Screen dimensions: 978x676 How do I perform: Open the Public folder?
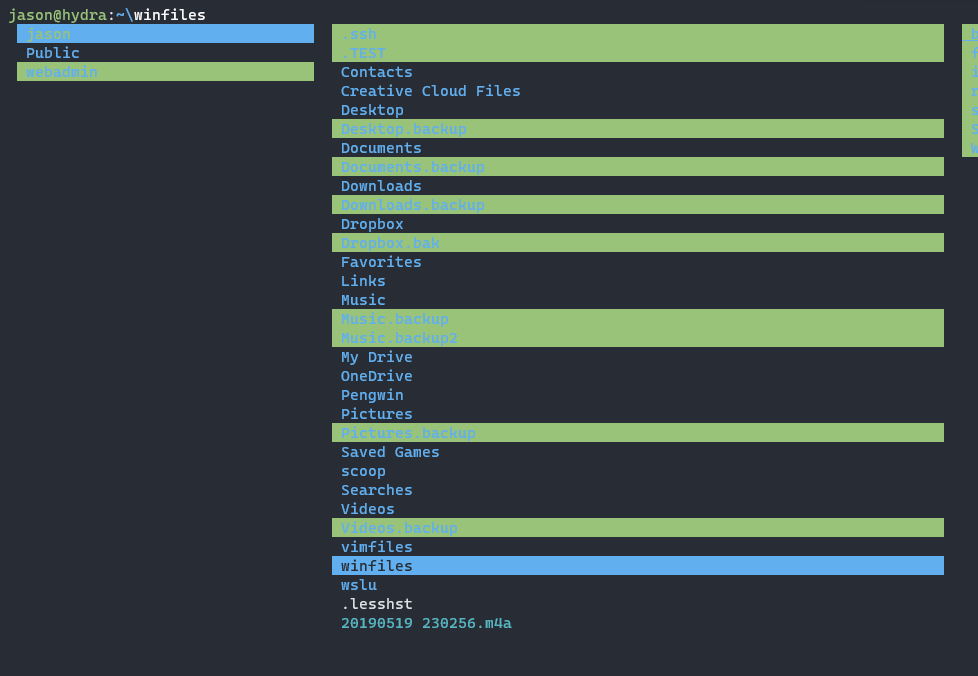(x=53, y=53)
